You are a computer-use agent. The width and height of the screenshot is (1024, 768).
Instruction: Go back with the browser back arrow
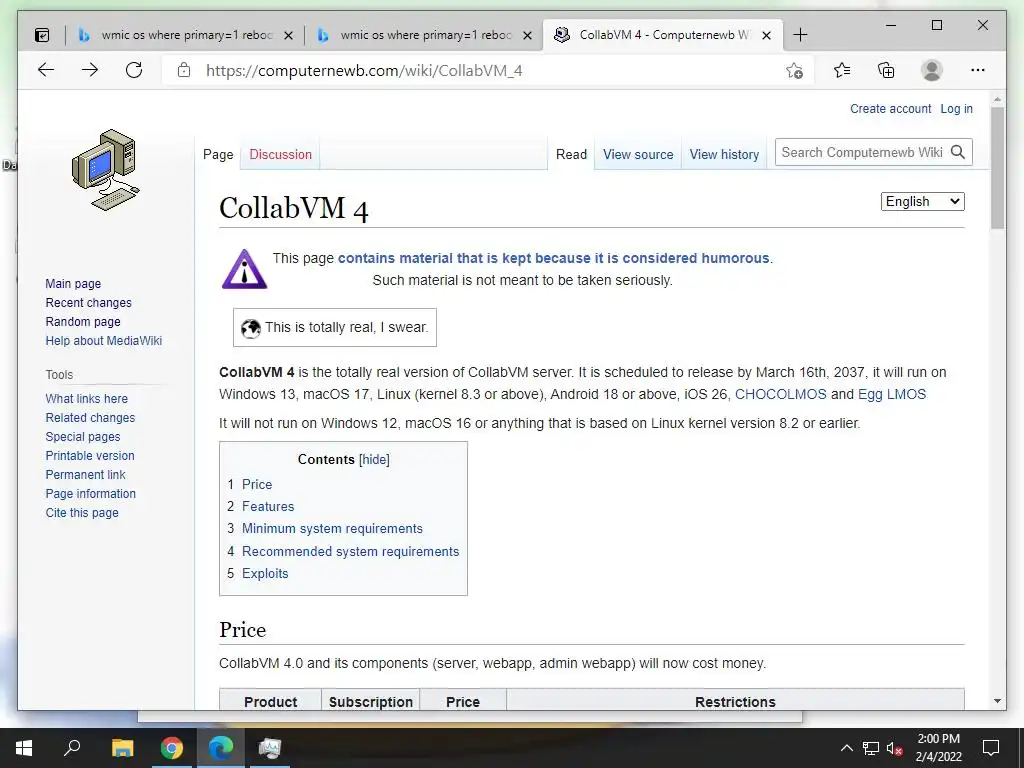(x=46, y=70)
